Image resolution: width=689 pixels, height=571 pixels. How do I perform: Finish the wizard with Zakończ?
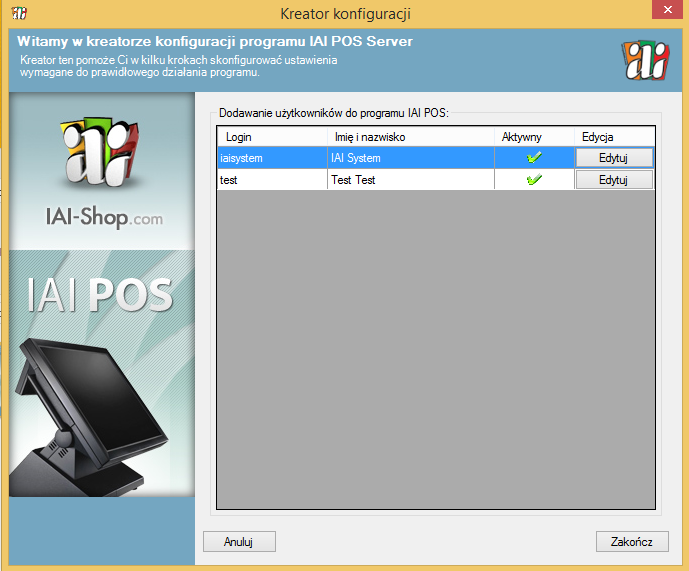coord(631,541)
